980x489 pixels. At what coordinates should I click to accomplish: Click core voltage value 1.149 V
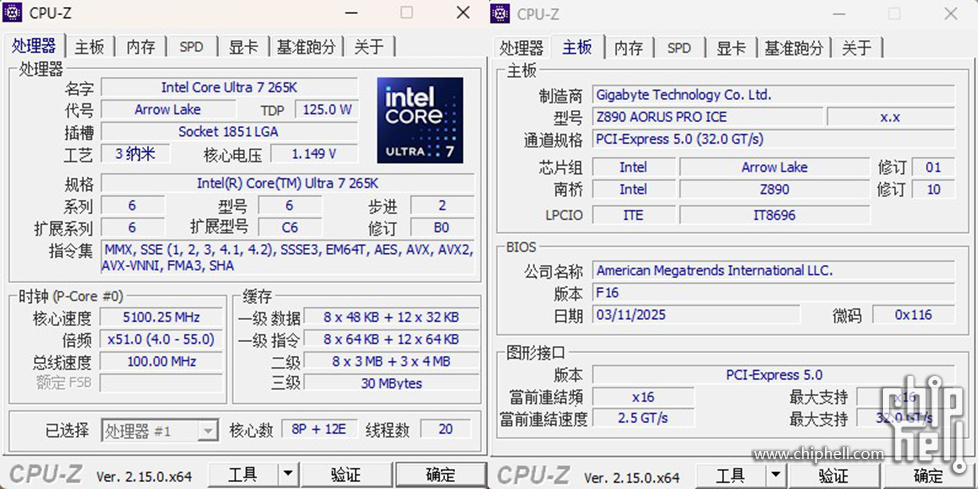click(314, 154)
